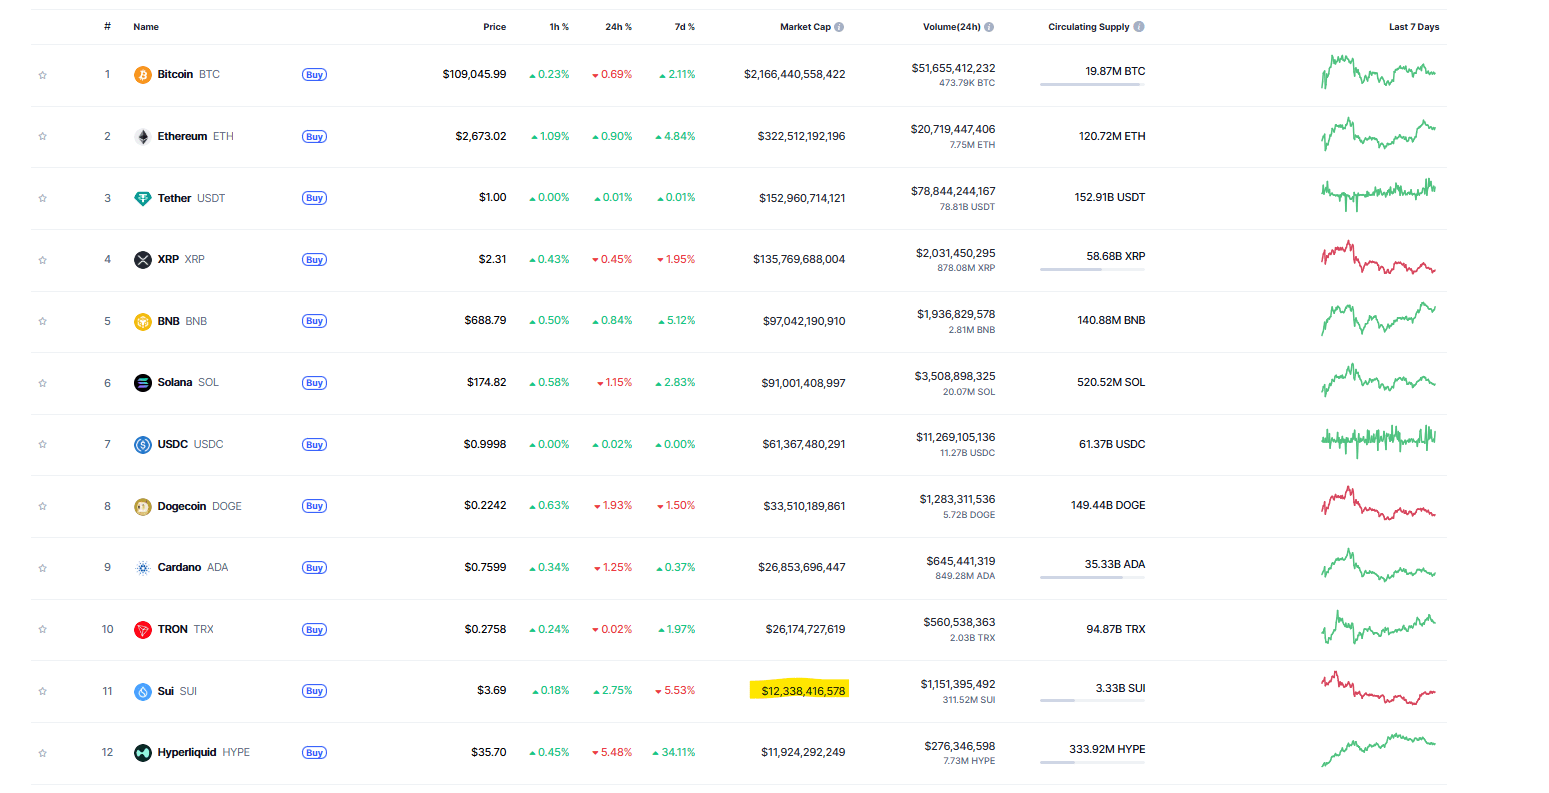Click Buy button for Sui
The image size is (1549, 793).
[314, 691]
